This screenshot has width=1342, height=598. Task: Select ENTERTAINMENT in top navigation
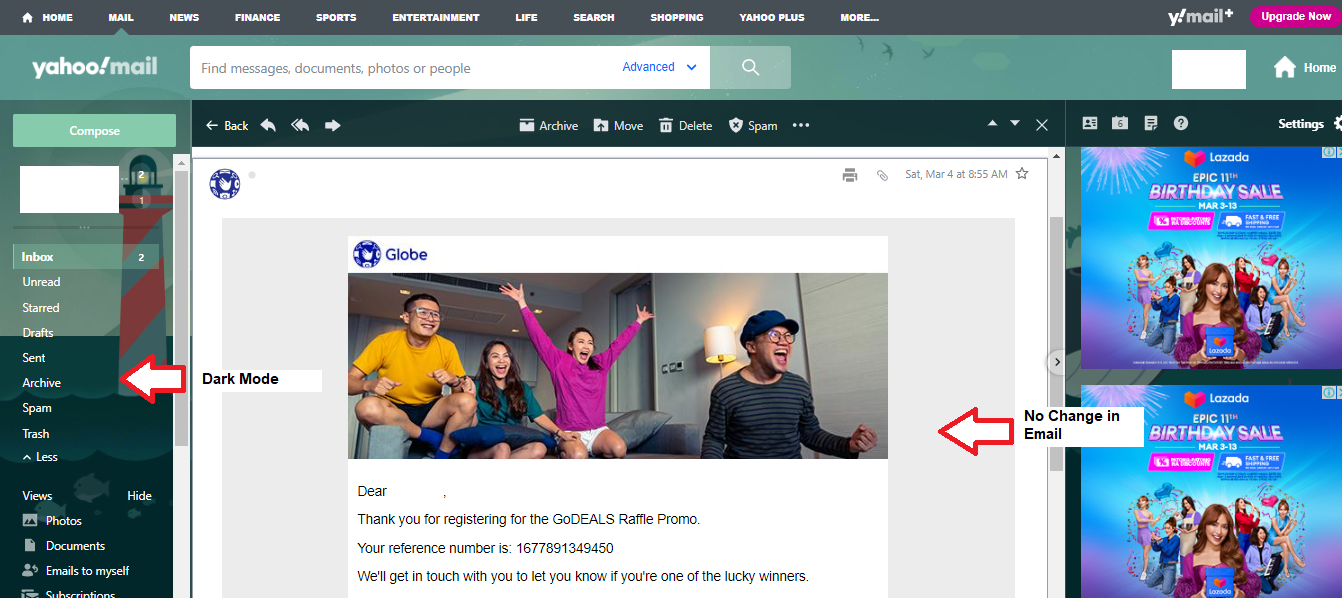tap(436, 17)
